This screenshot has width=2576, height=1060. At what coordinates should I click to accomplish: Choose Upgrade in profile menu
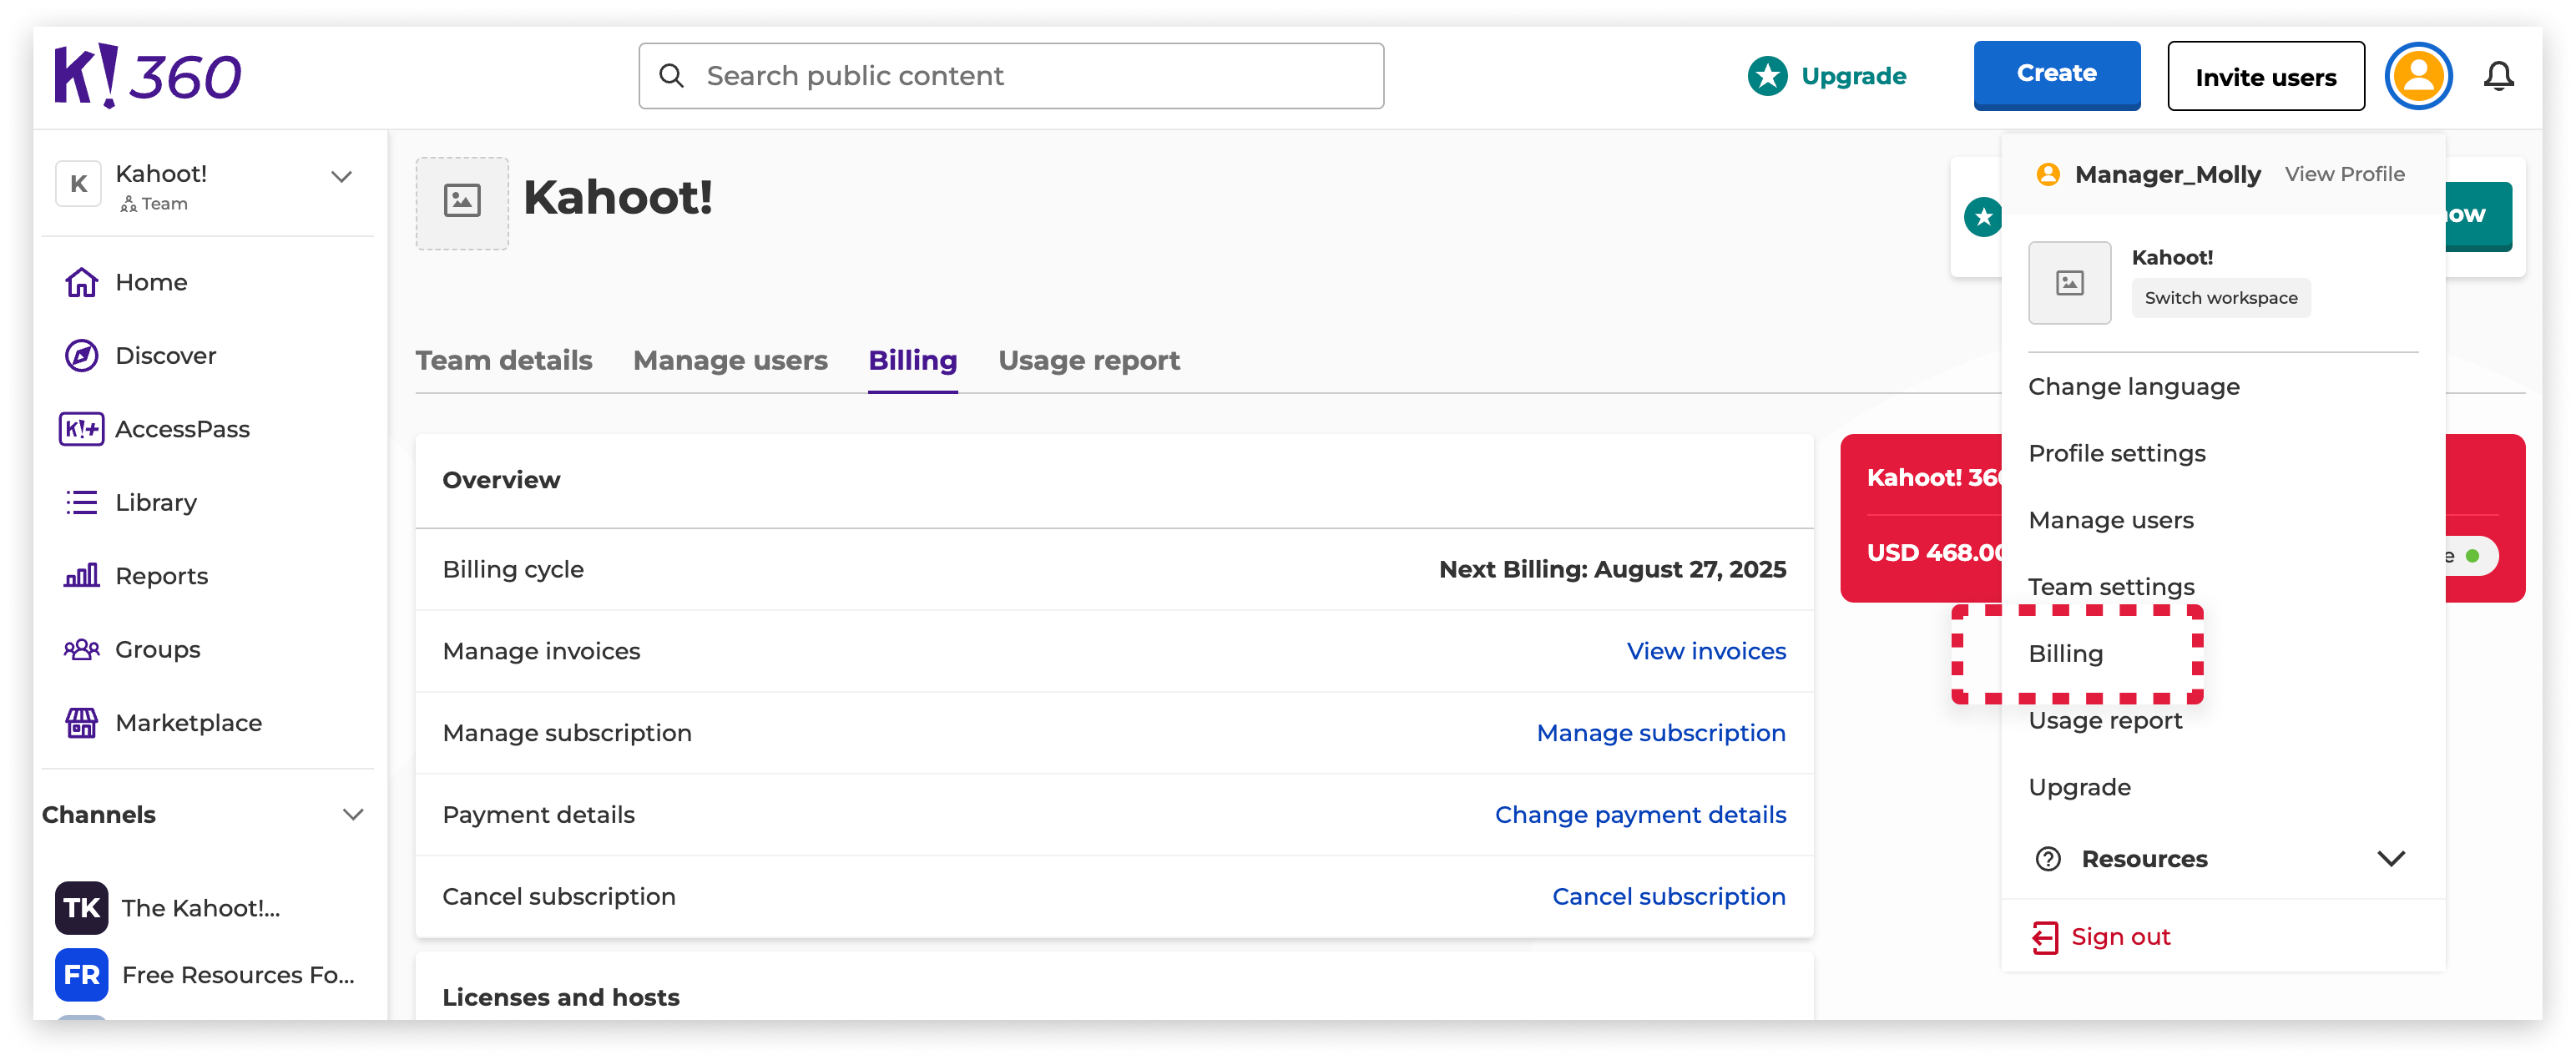(2079, 788)
